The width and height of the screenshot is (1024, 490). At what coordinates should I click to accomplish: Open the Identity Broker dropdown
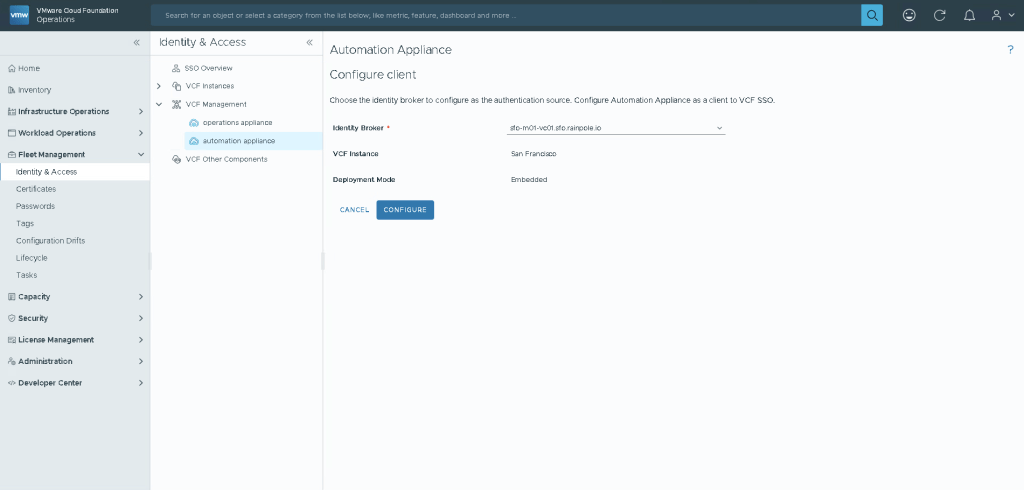[x=616, y=128]
